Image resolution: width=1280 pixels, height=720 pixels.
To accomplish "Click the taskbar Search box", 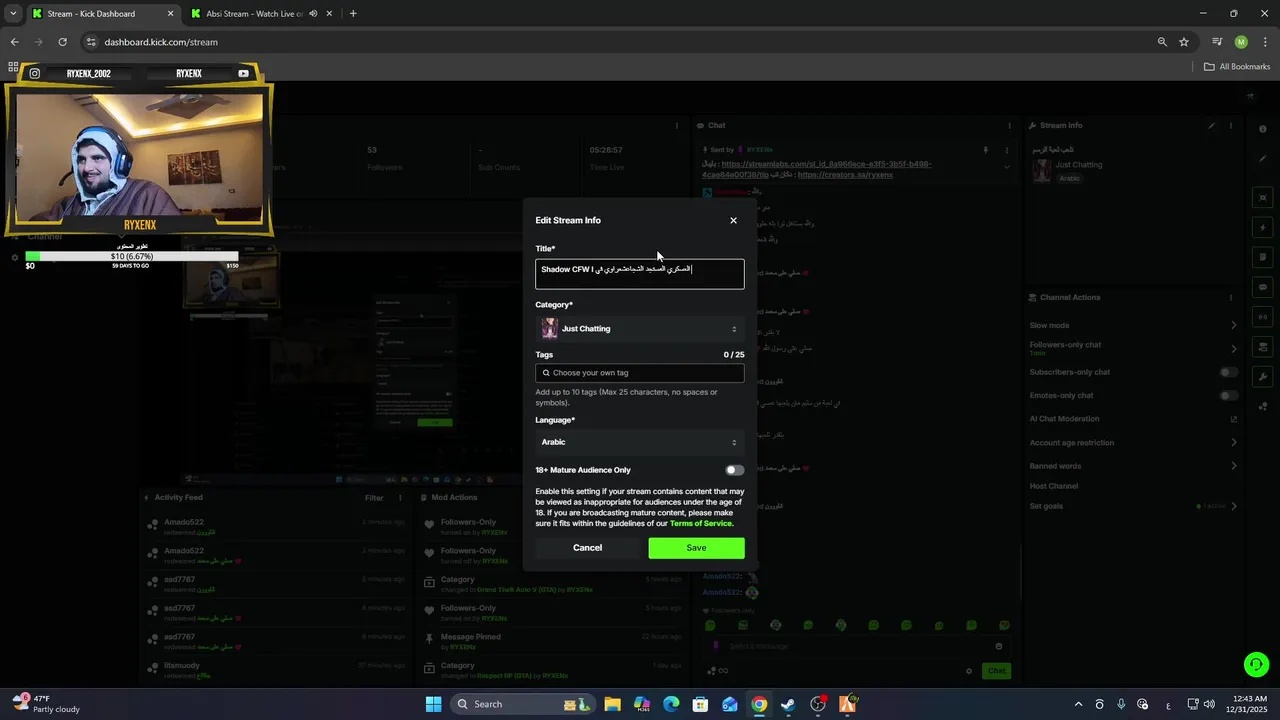I will (x=523, y=704).
